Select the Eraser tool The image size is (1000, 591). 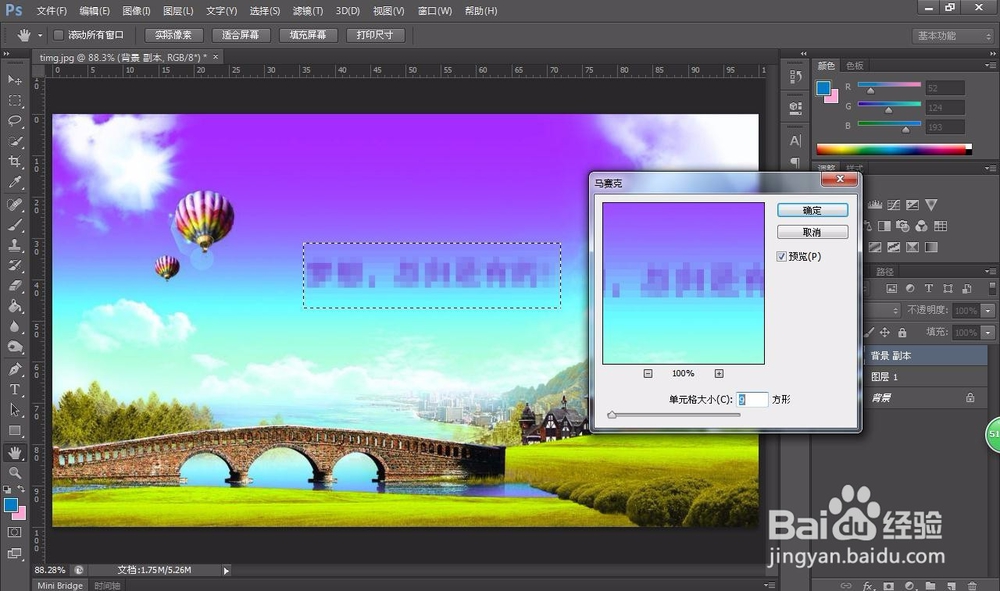pyautogui.click(x=15, y=286)
